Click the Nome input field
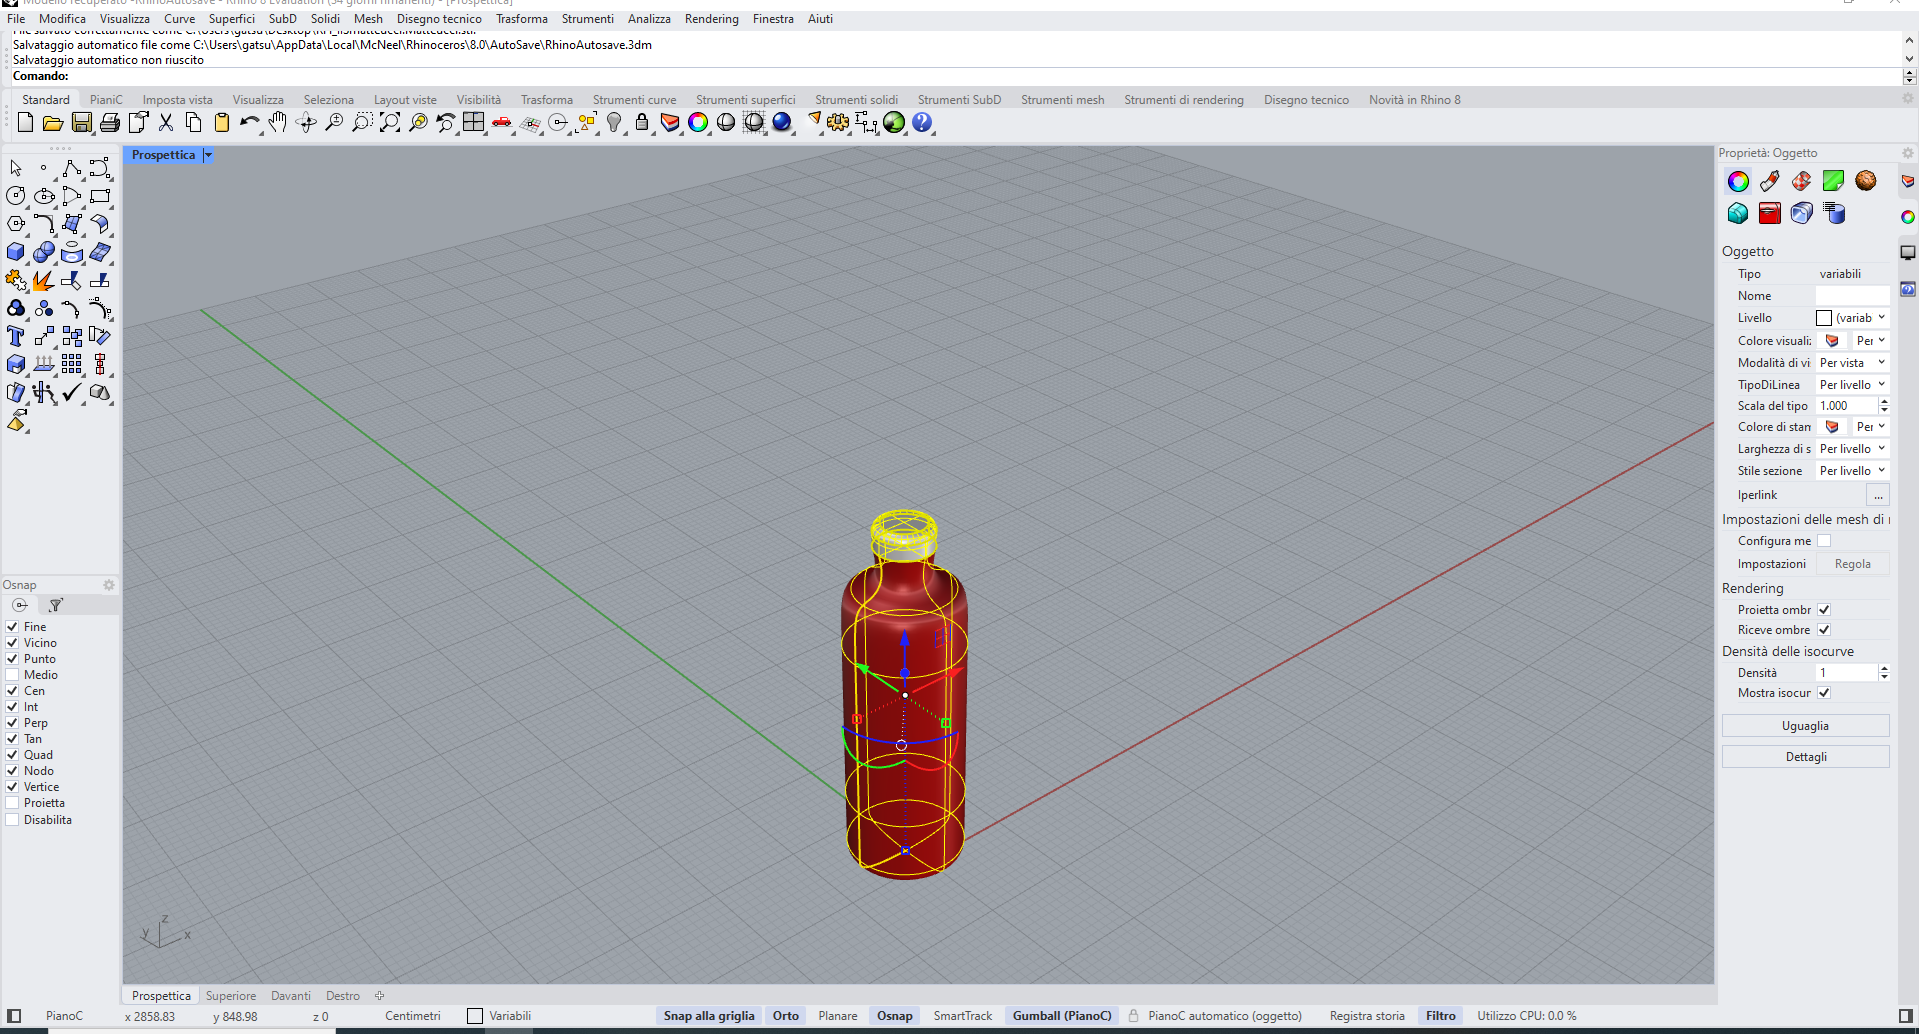Viewport: 1919px width, 1034px height. 1852,296
